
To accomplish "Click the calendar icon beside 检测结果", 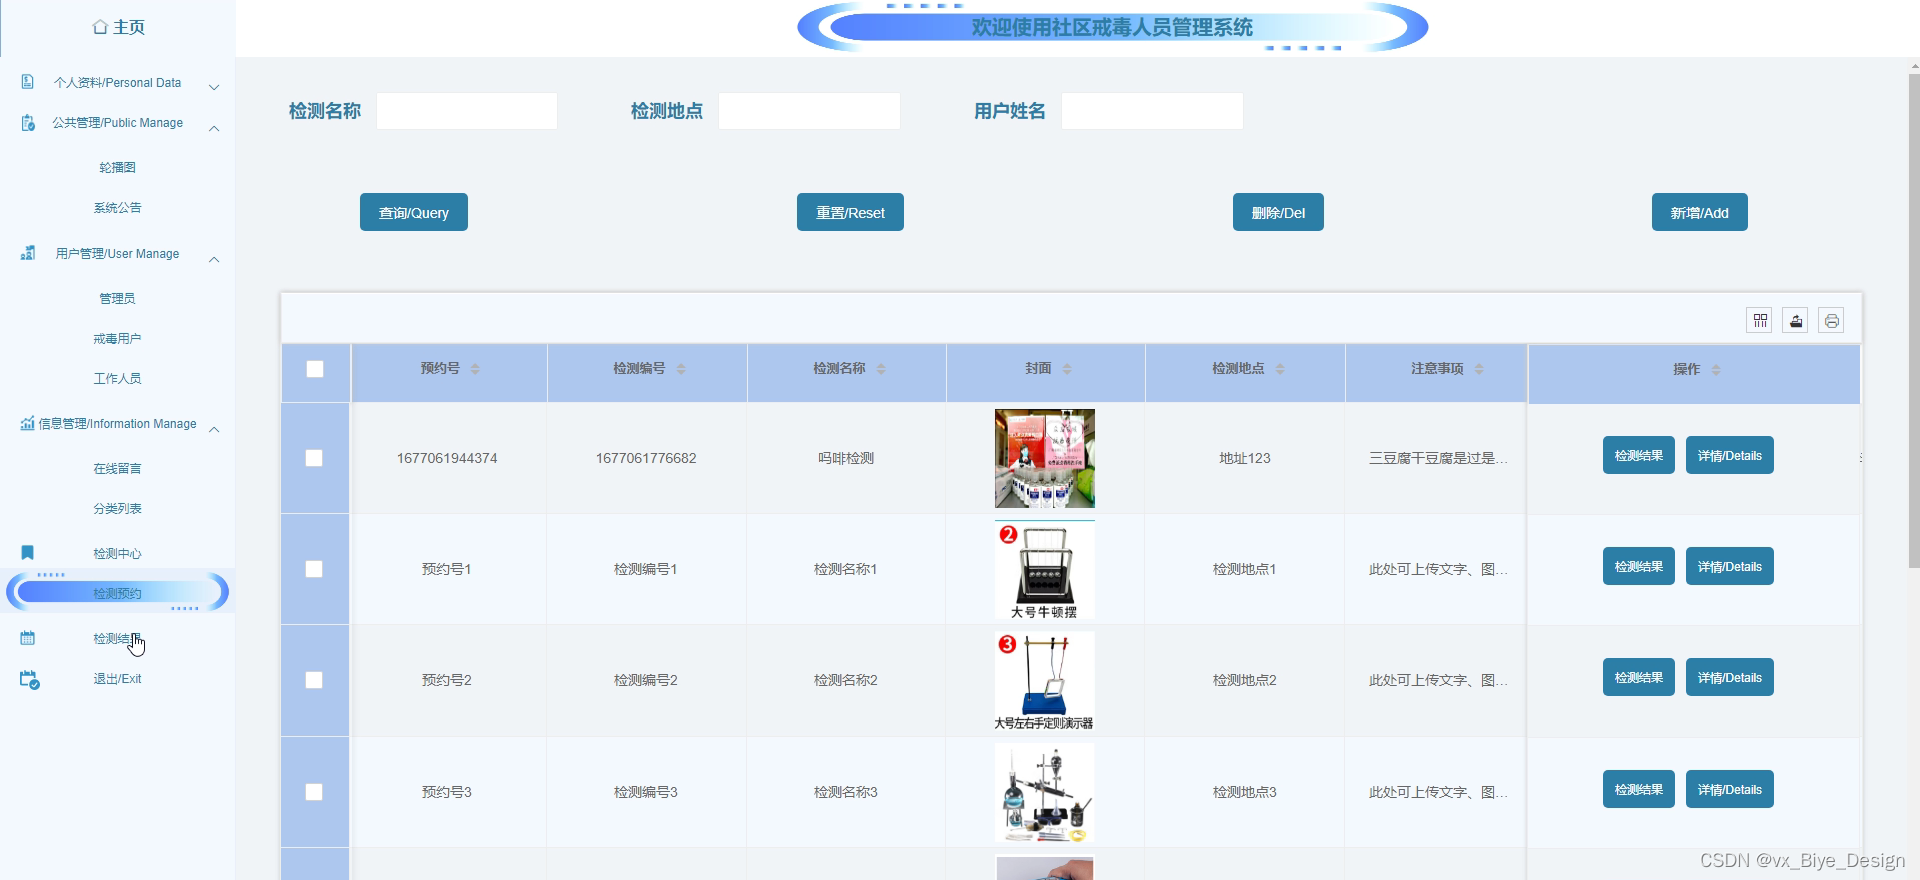I will click(28, 638).
